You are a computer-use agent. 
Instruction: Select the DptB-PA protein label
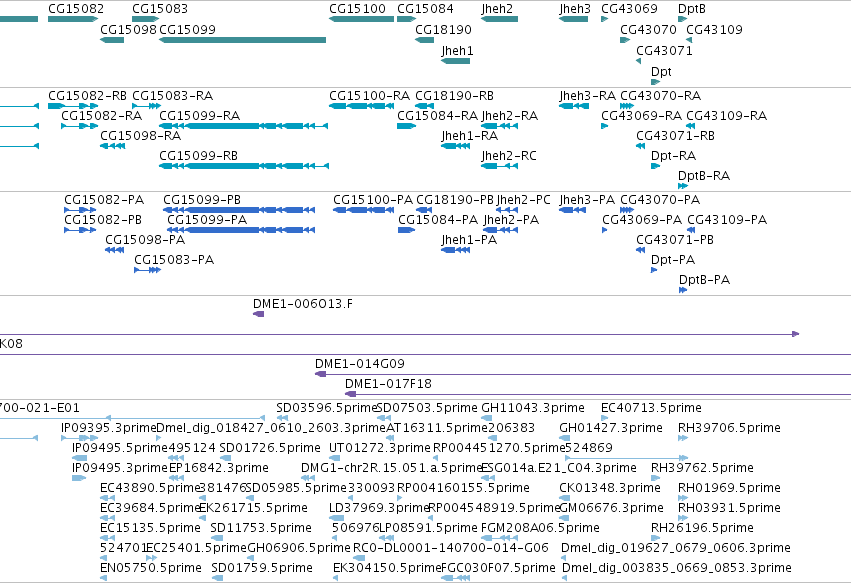point(704,280)
